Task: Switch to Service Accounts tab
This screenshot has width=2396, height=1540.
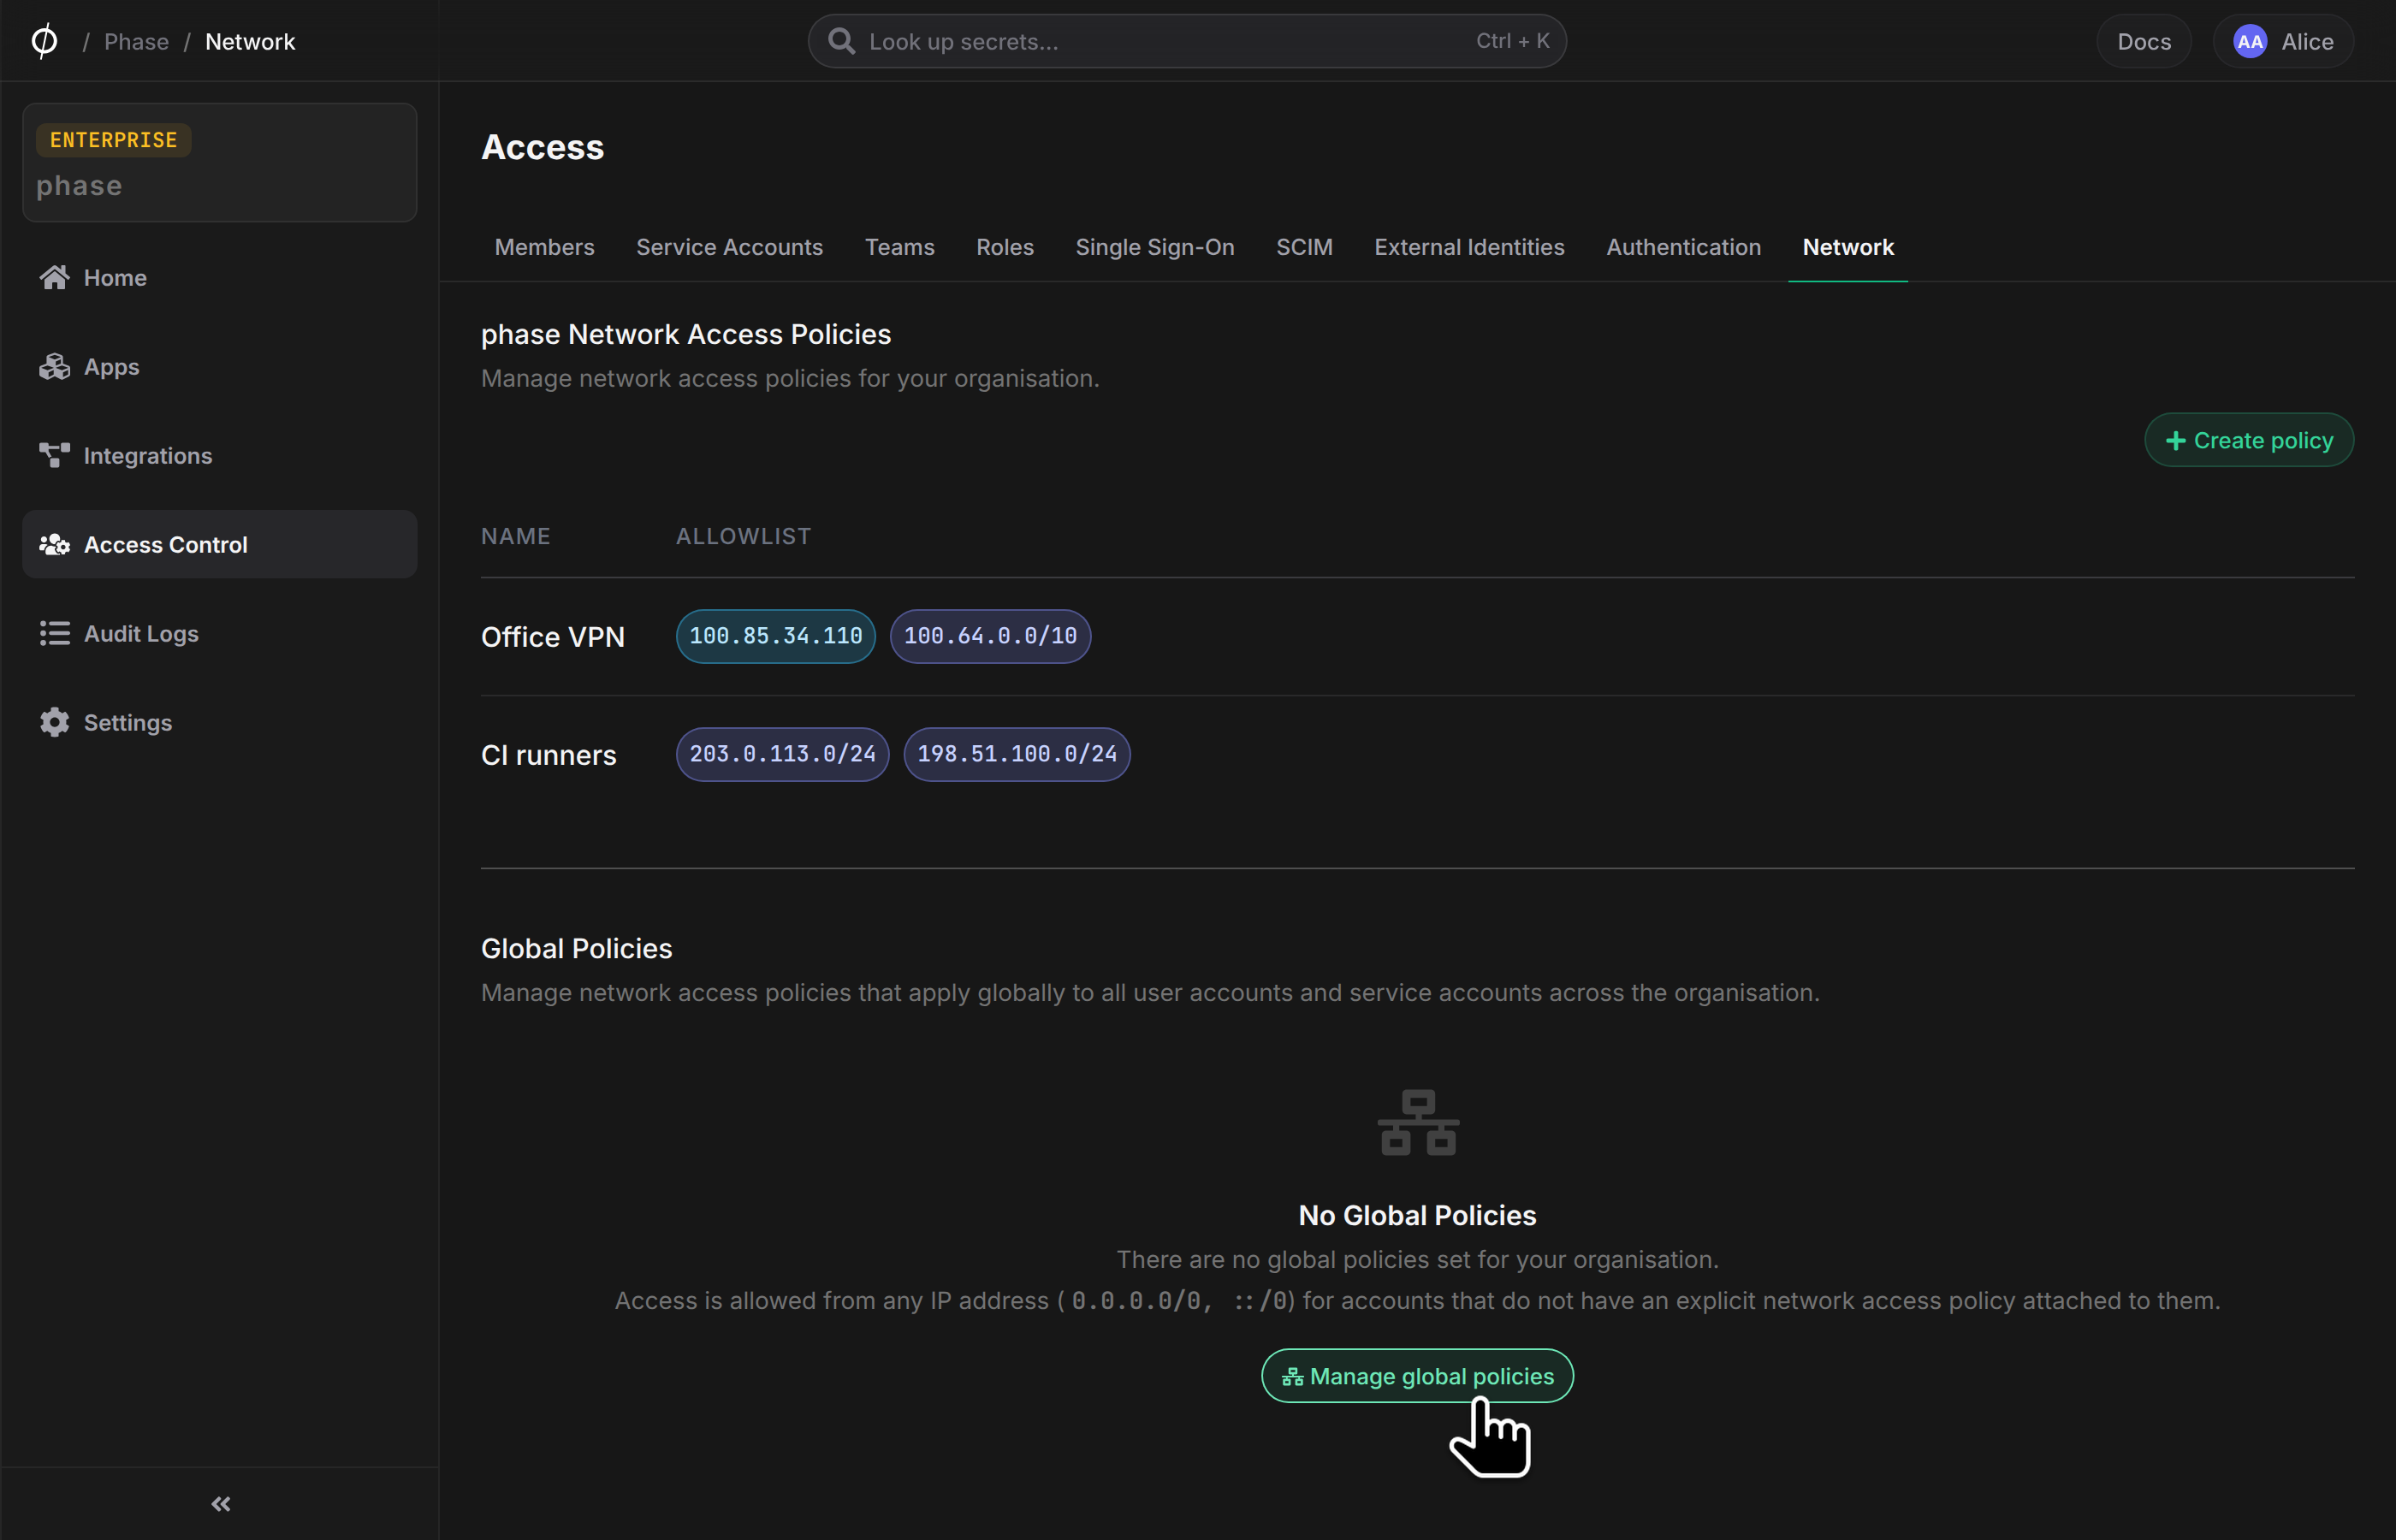Action: (729, 247)
